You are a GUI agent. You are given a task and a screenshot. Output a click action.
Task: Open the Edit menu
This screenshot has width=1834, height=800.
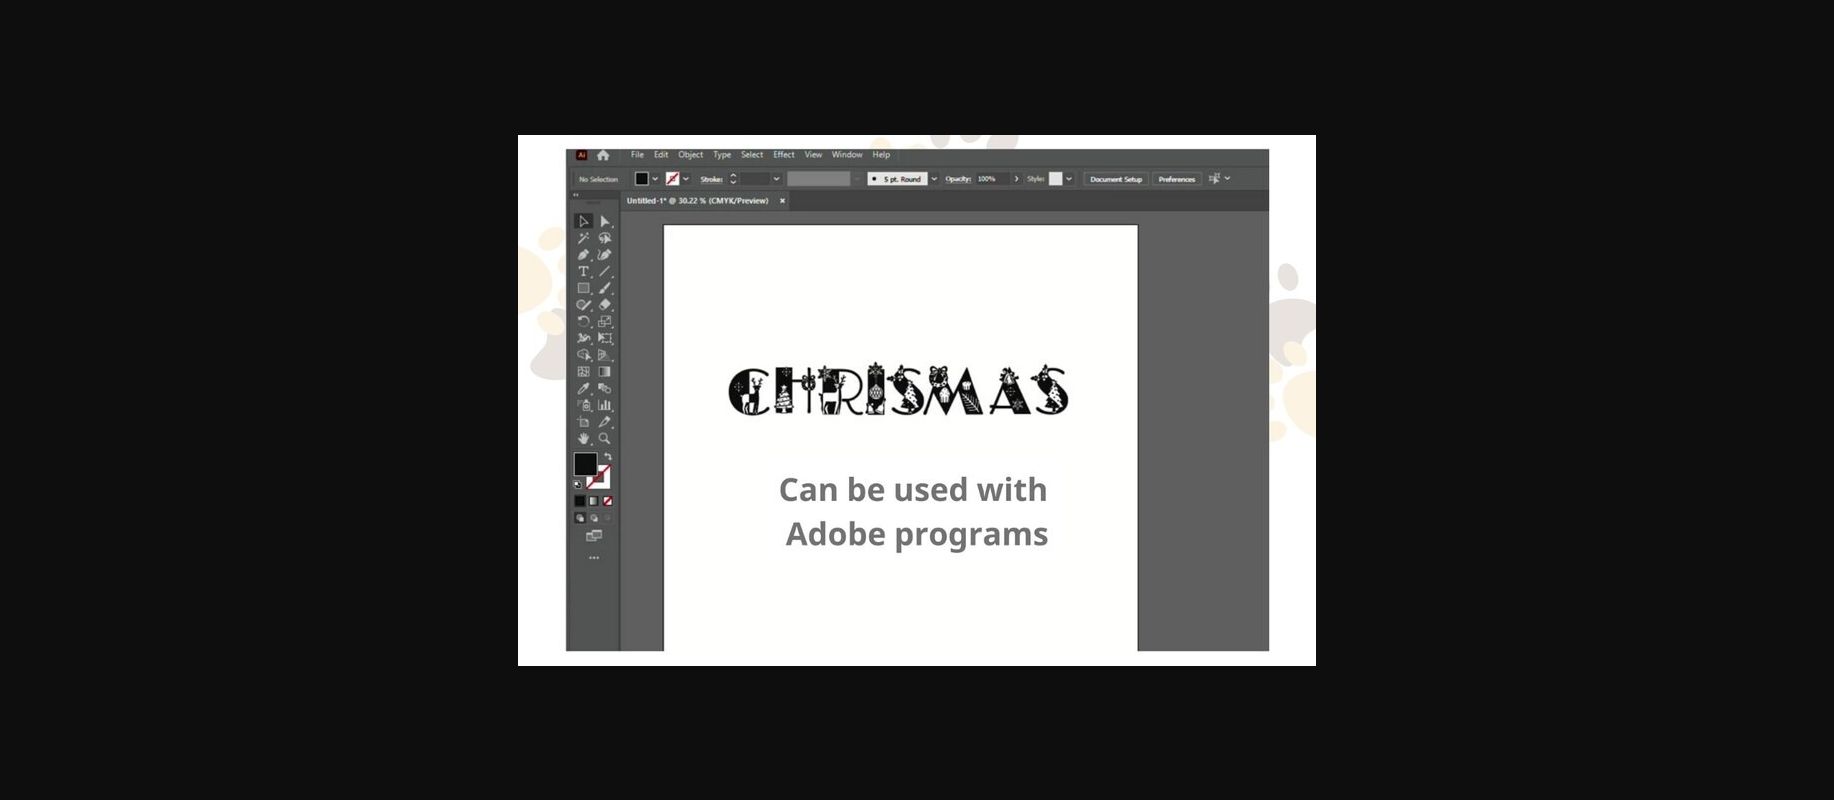pos(661,155)
